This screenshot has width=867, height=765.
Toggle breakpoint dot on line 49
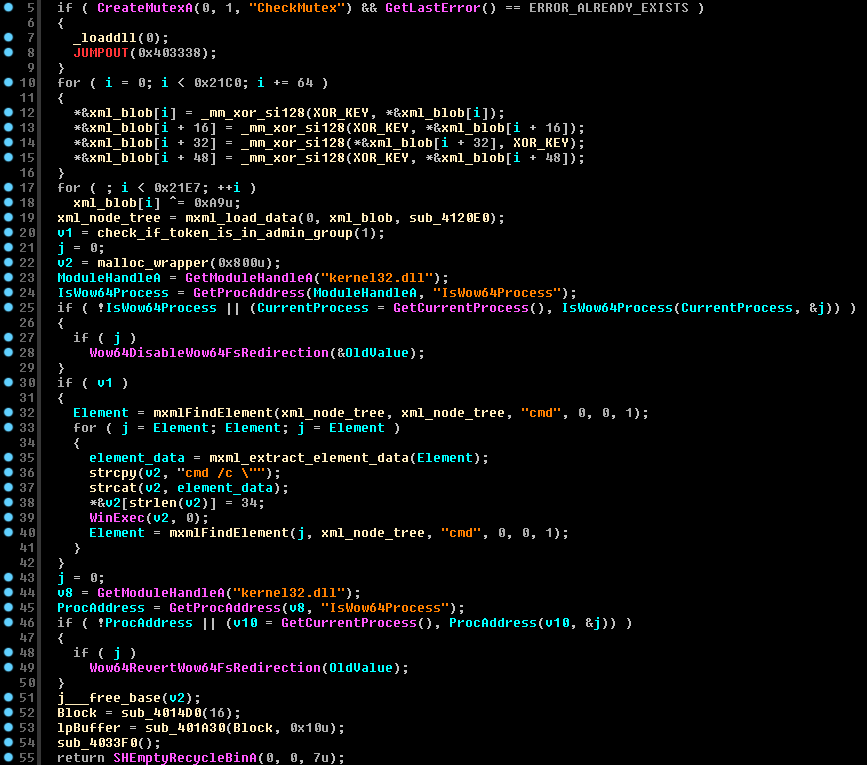(x=8, y=667)
